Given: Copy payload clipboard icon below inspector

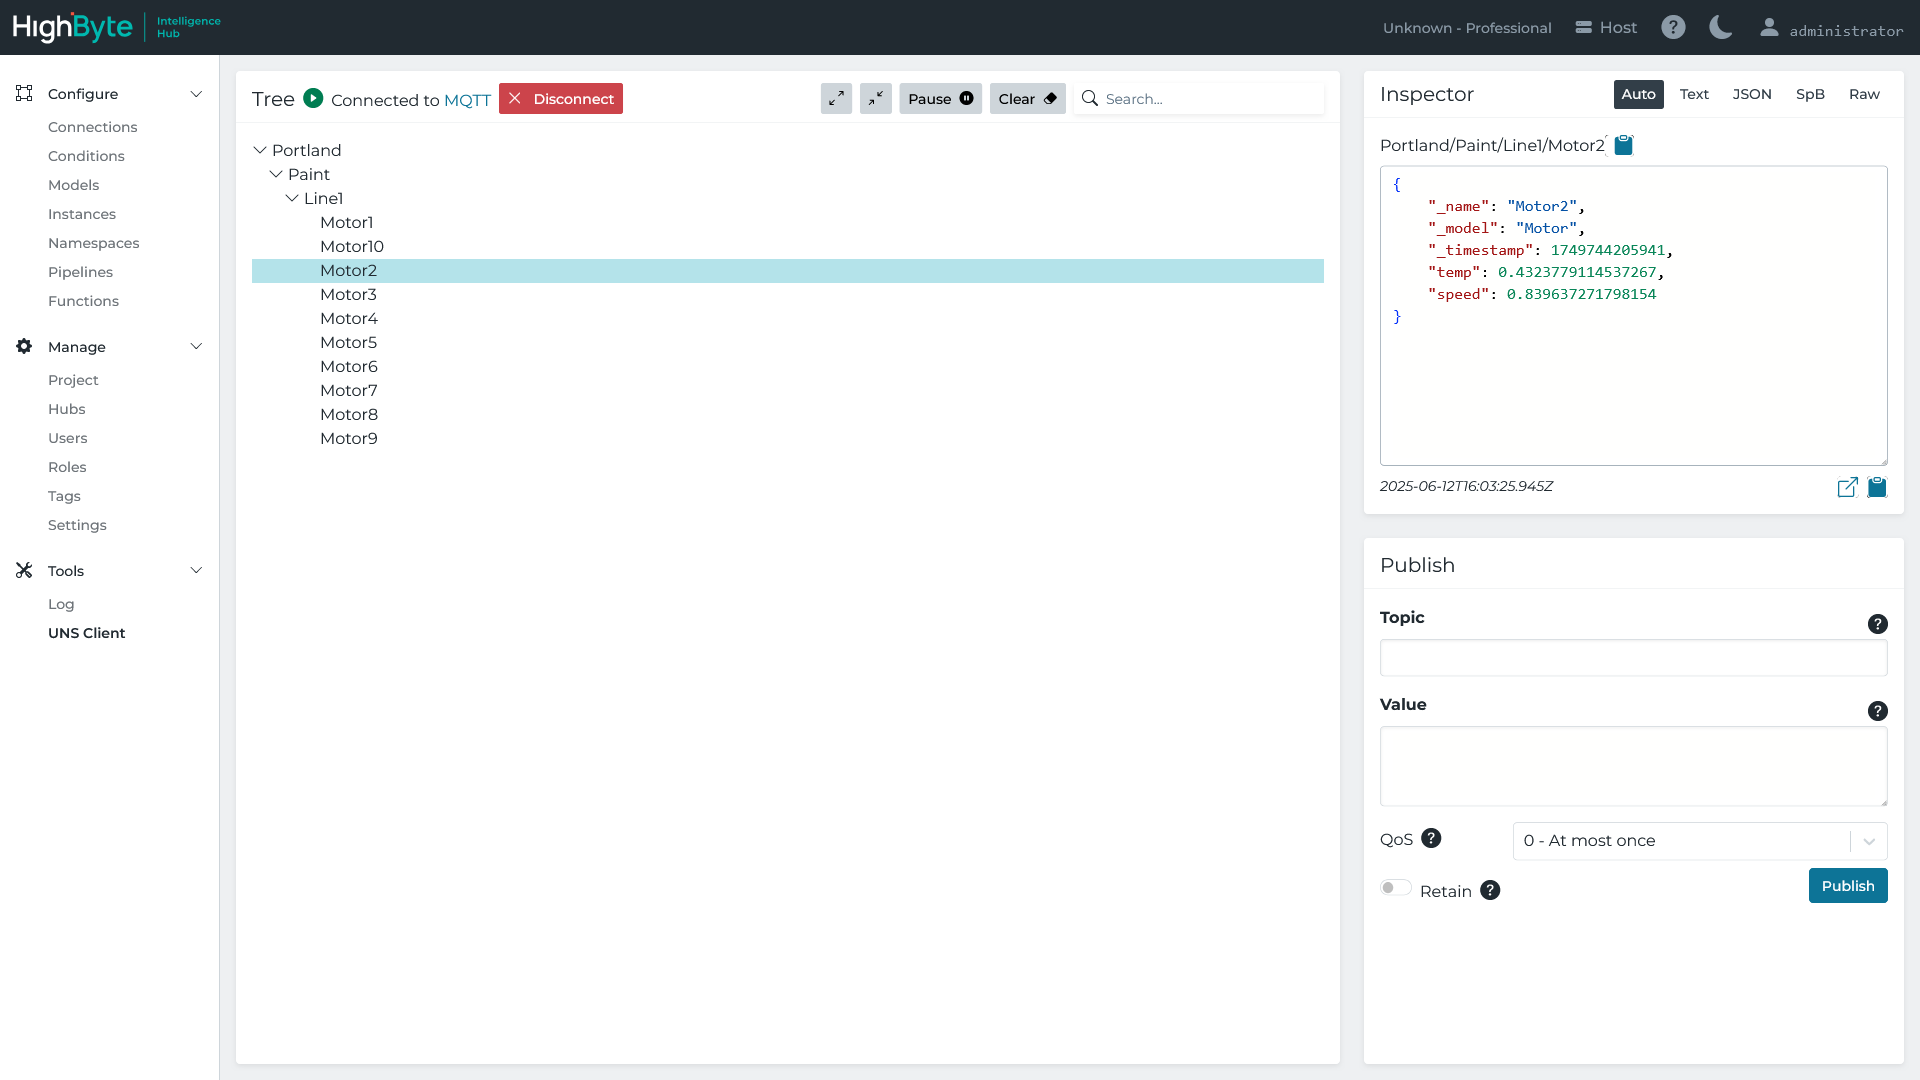Looking at the screenshot, I should [1877, 487].
